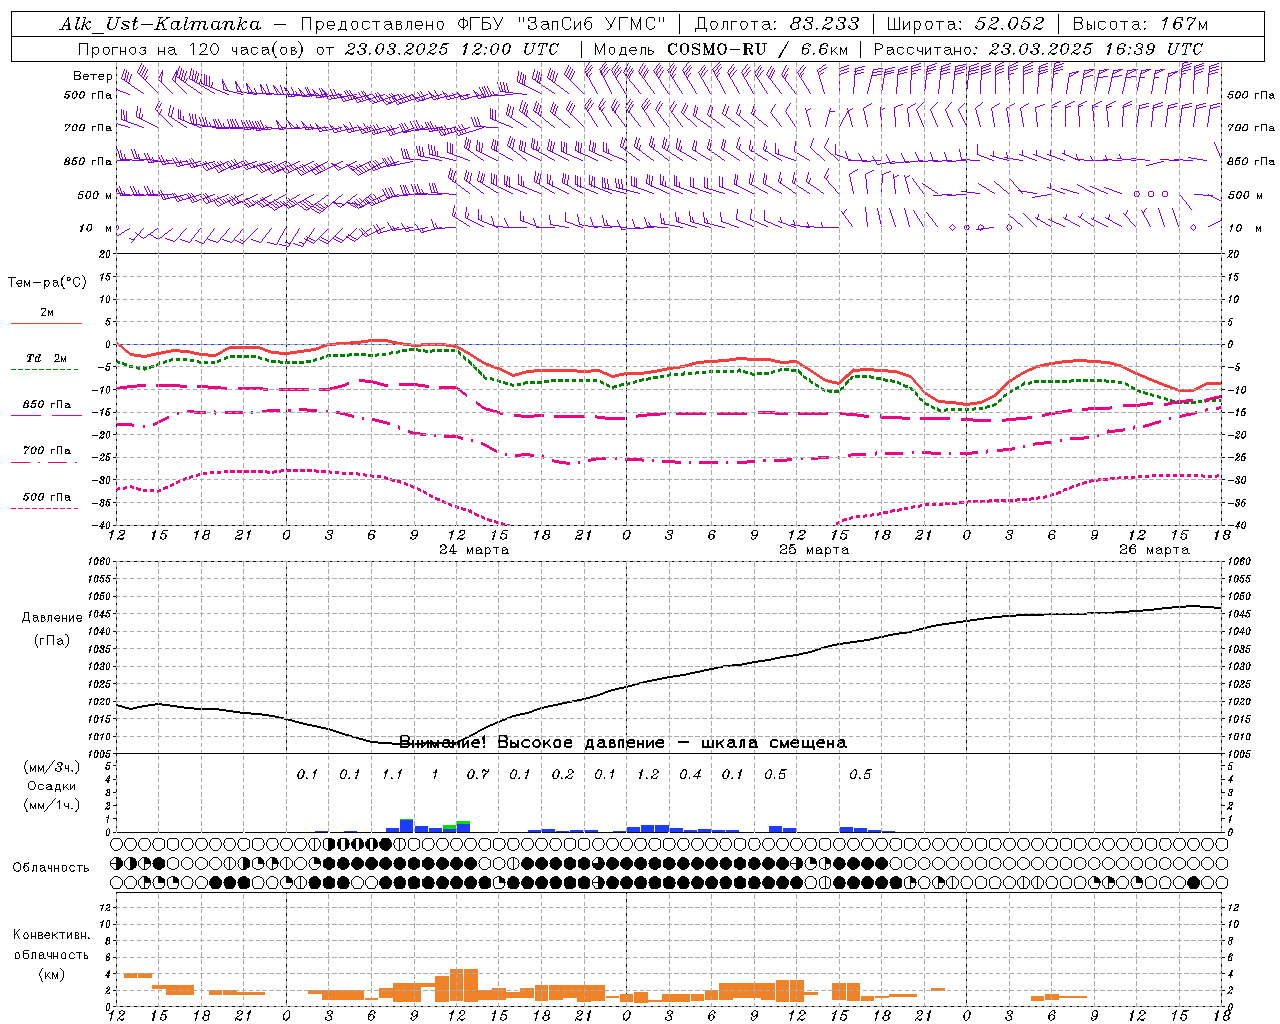Click the Td 2м legend label
Viewport: 1280px width, 1024px height.
[x=47, y=358]
